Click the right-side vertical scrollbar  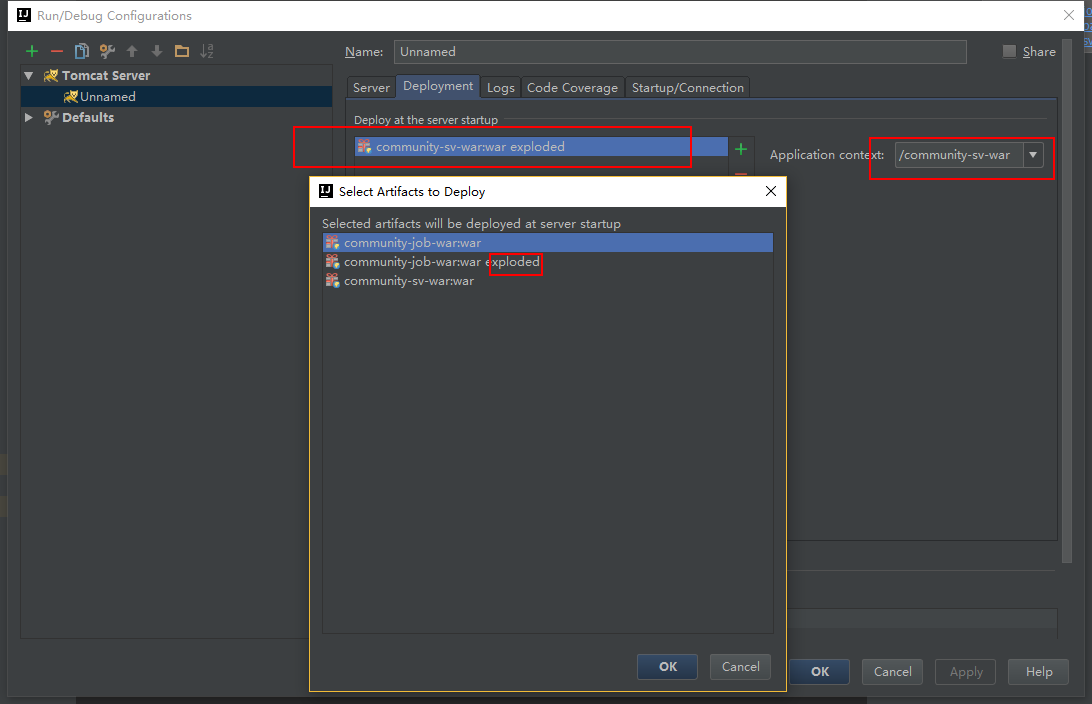coord(1067,301)
